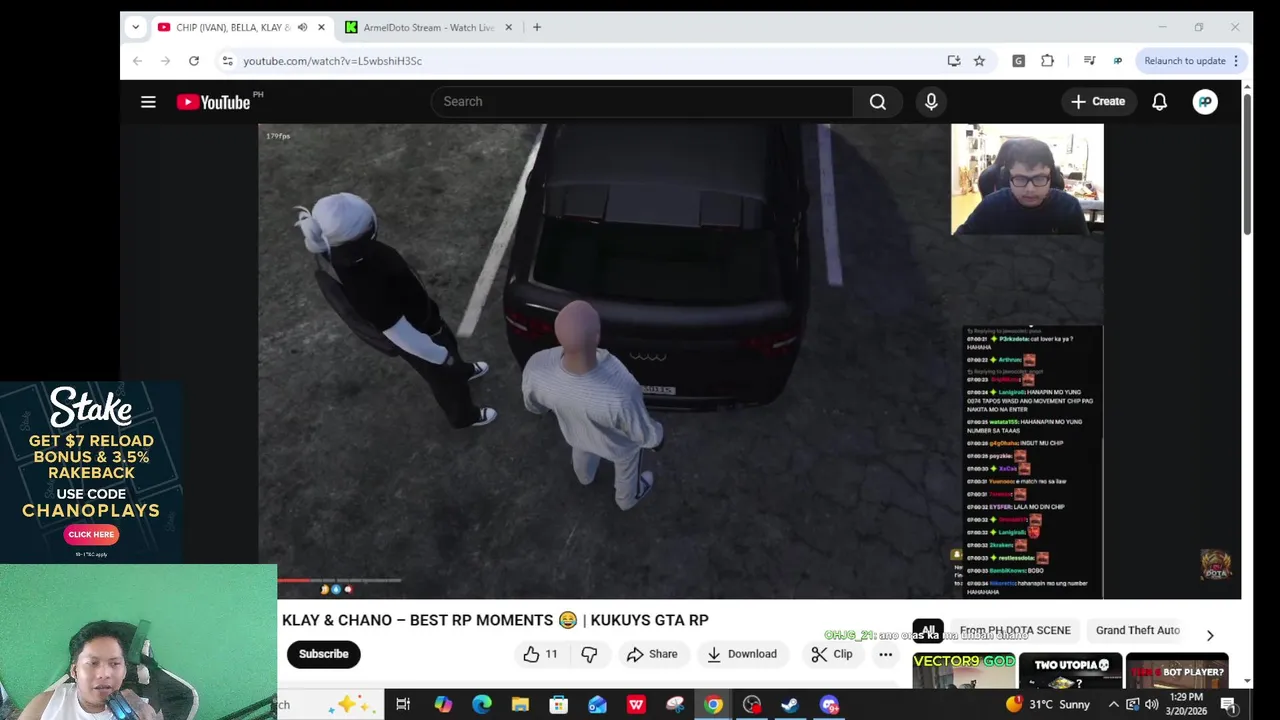The height and width of the screenshot is (720, 1280).
Task: Open the YouTube hamburger guide menu
Action: (x=148, y=101)
